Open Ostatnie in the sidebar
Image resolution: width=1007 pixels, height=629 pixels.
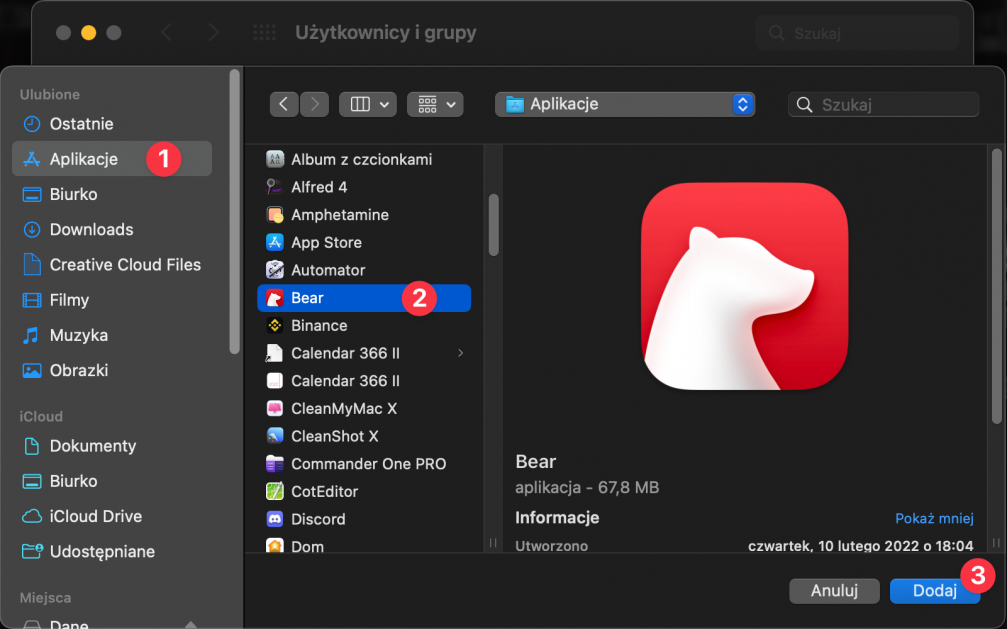click(81, 124)
